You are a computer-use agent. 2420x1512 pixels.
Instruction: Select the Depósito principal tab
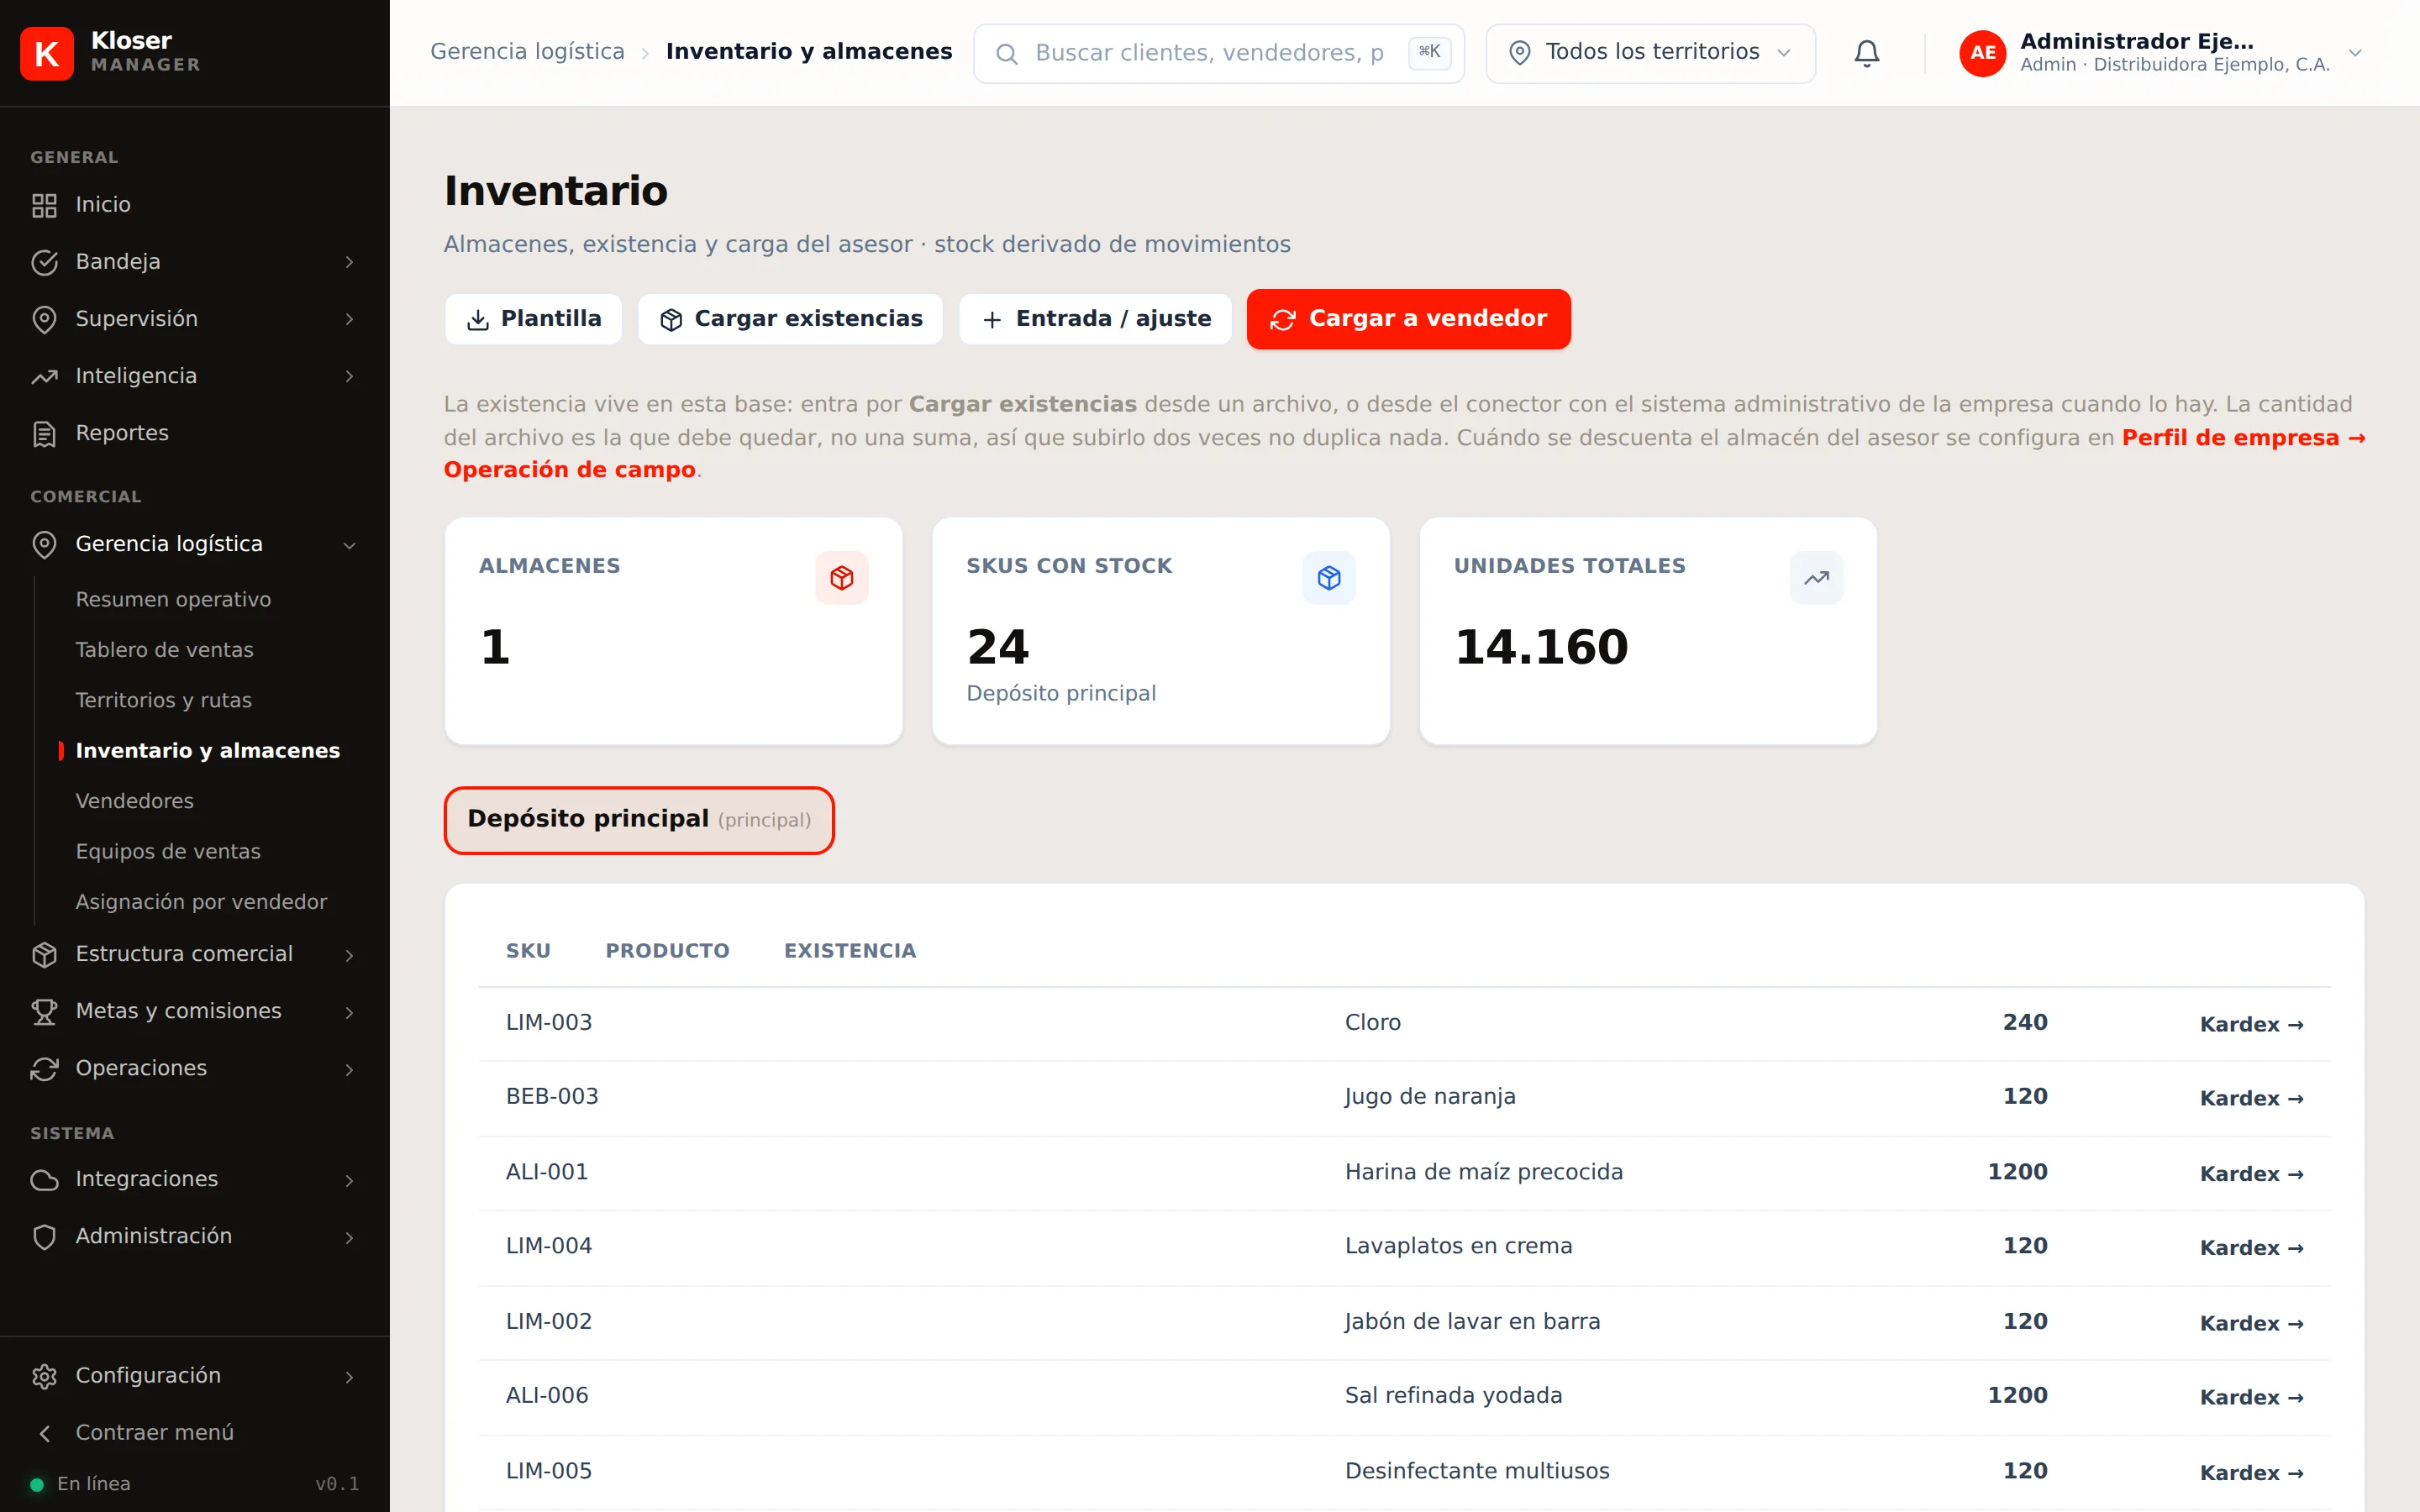point(639,820)
